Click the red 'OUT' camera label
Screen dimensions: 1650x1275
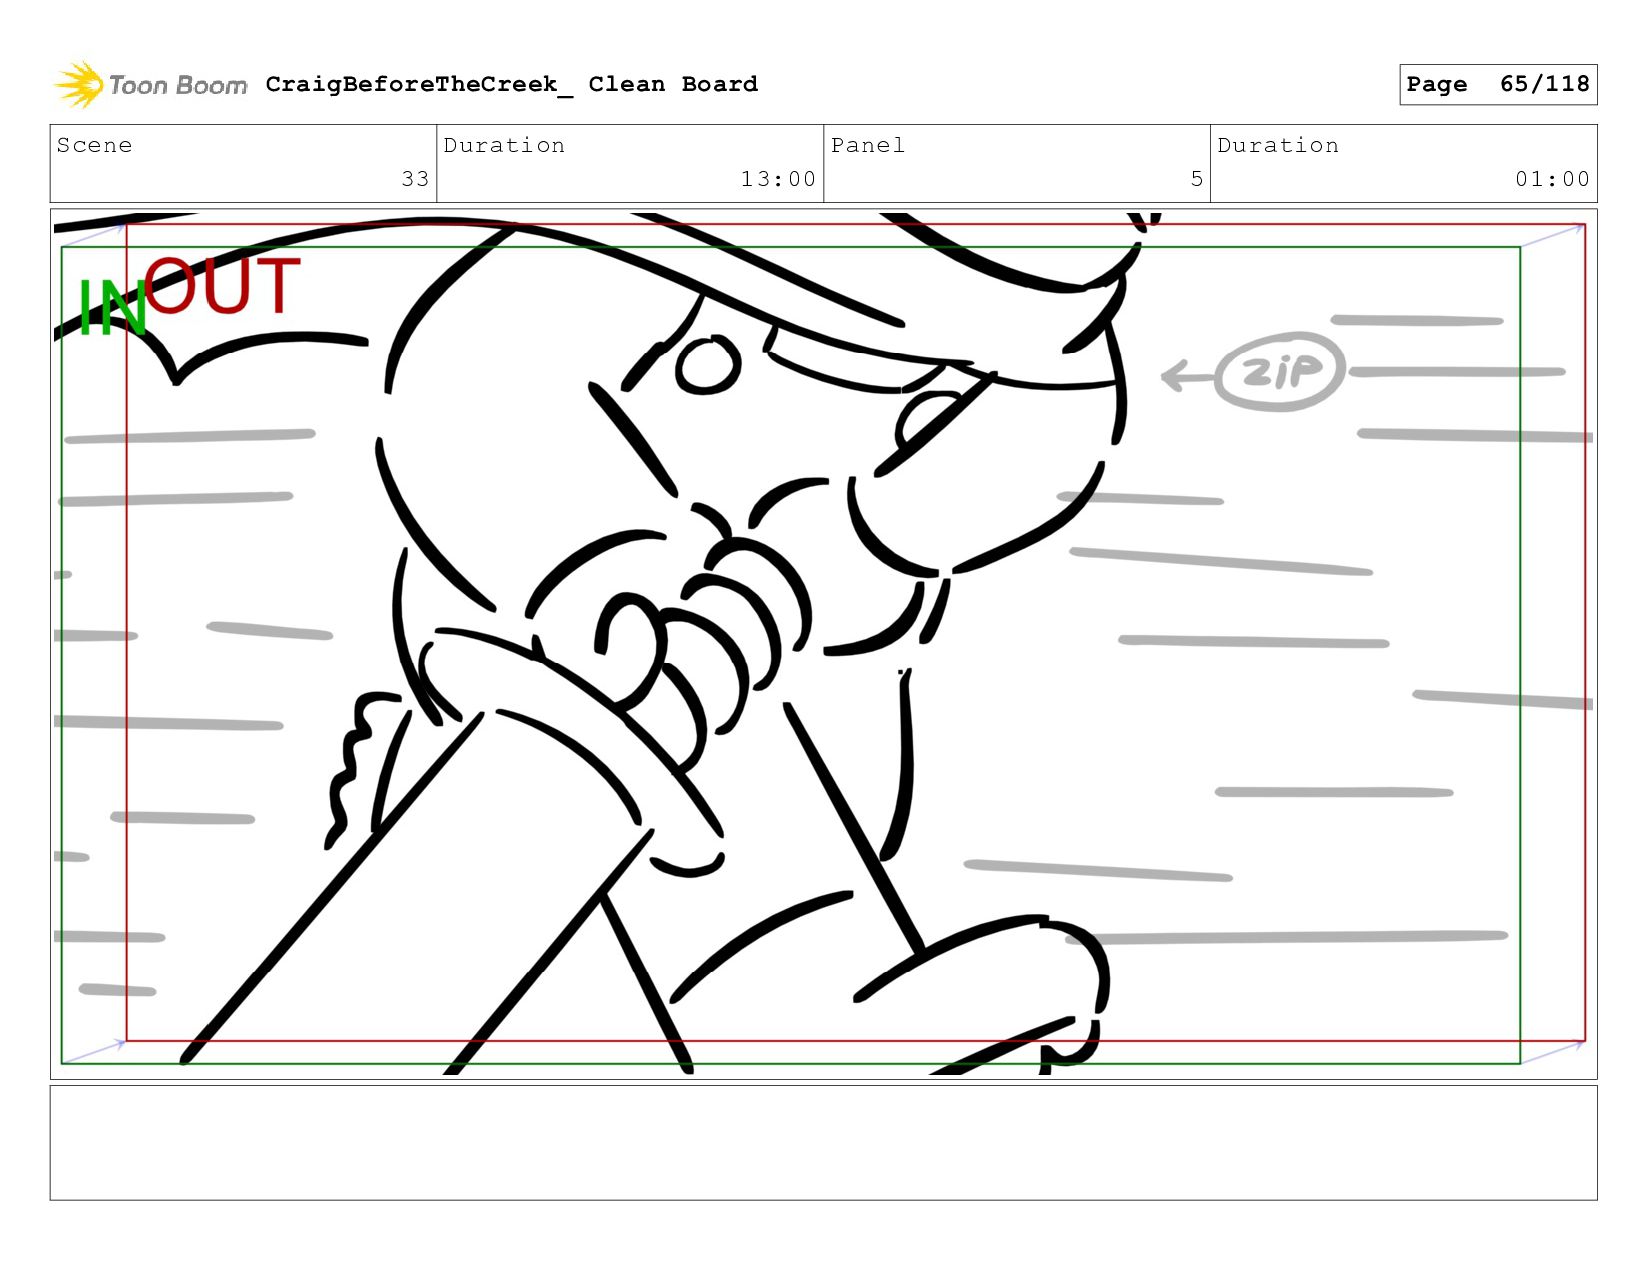(222, 285)
